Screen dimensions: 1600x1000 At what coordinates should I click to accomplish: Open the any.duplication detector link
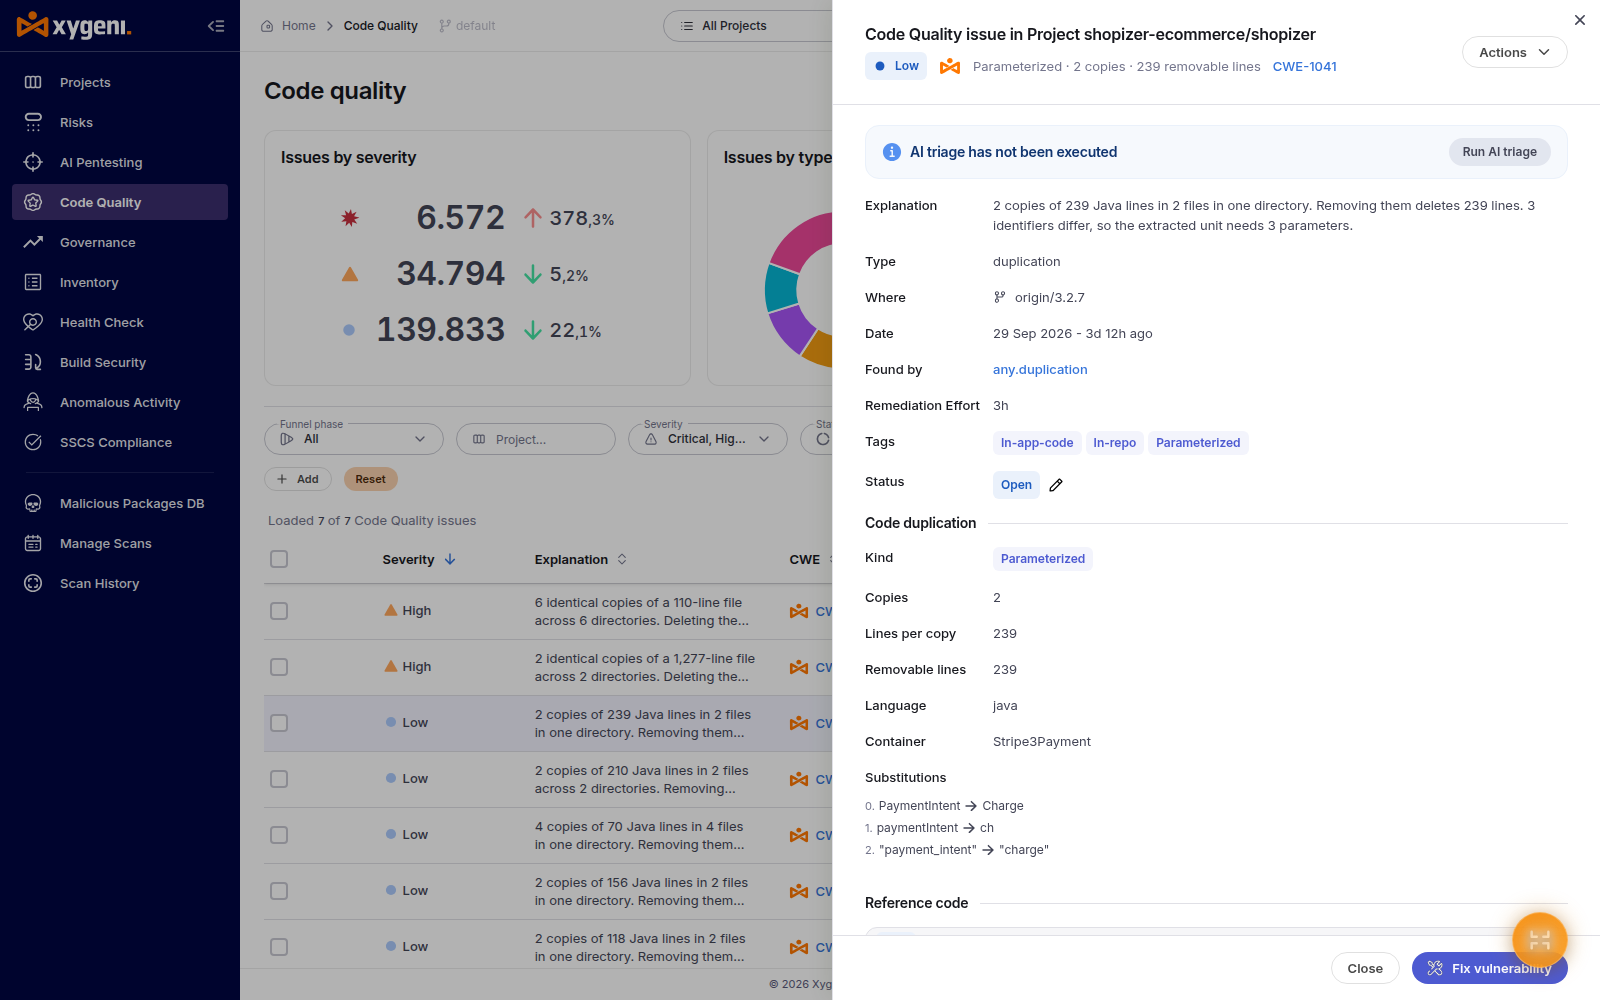[1040, 370]
